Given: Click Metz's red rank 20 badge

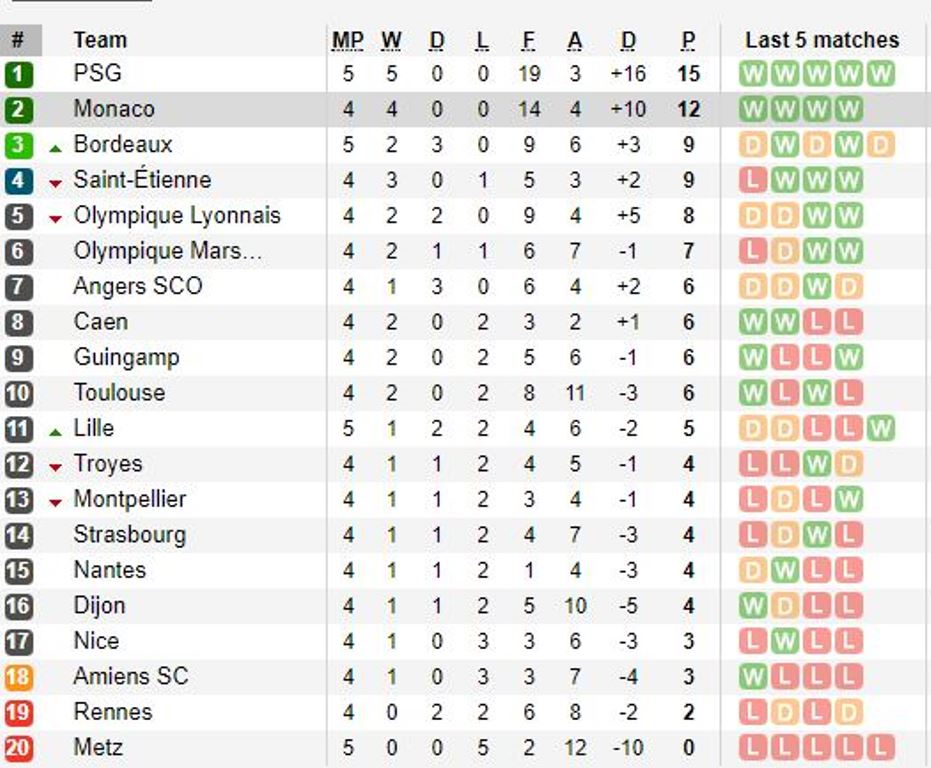Looking at the screenshot, I should coord(19,748).
